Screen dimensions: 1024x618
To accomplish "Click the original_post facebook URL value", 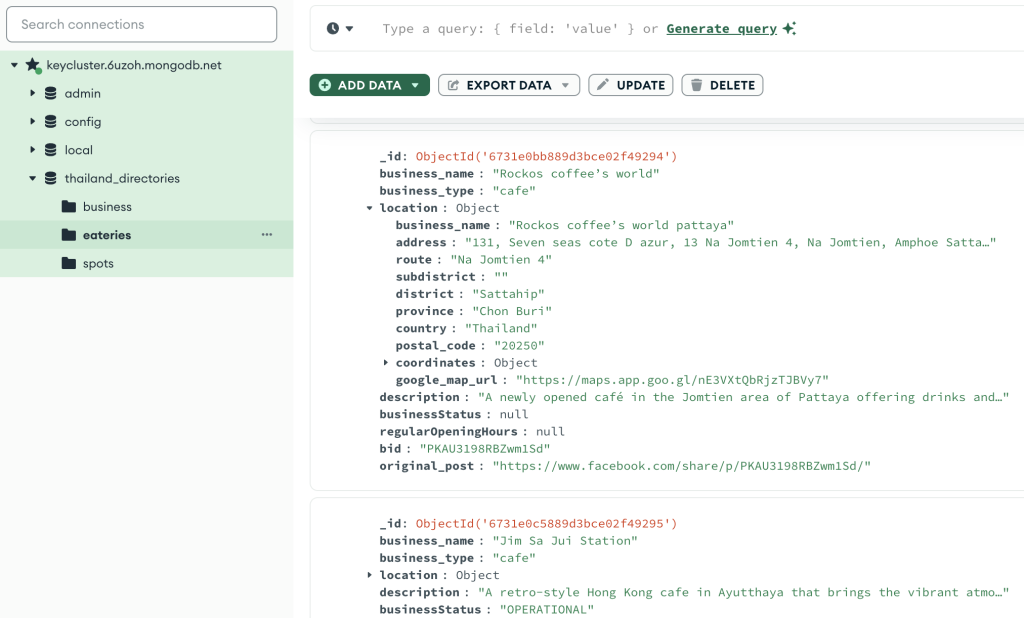I will pyautogui.click(x=681, y=466).
